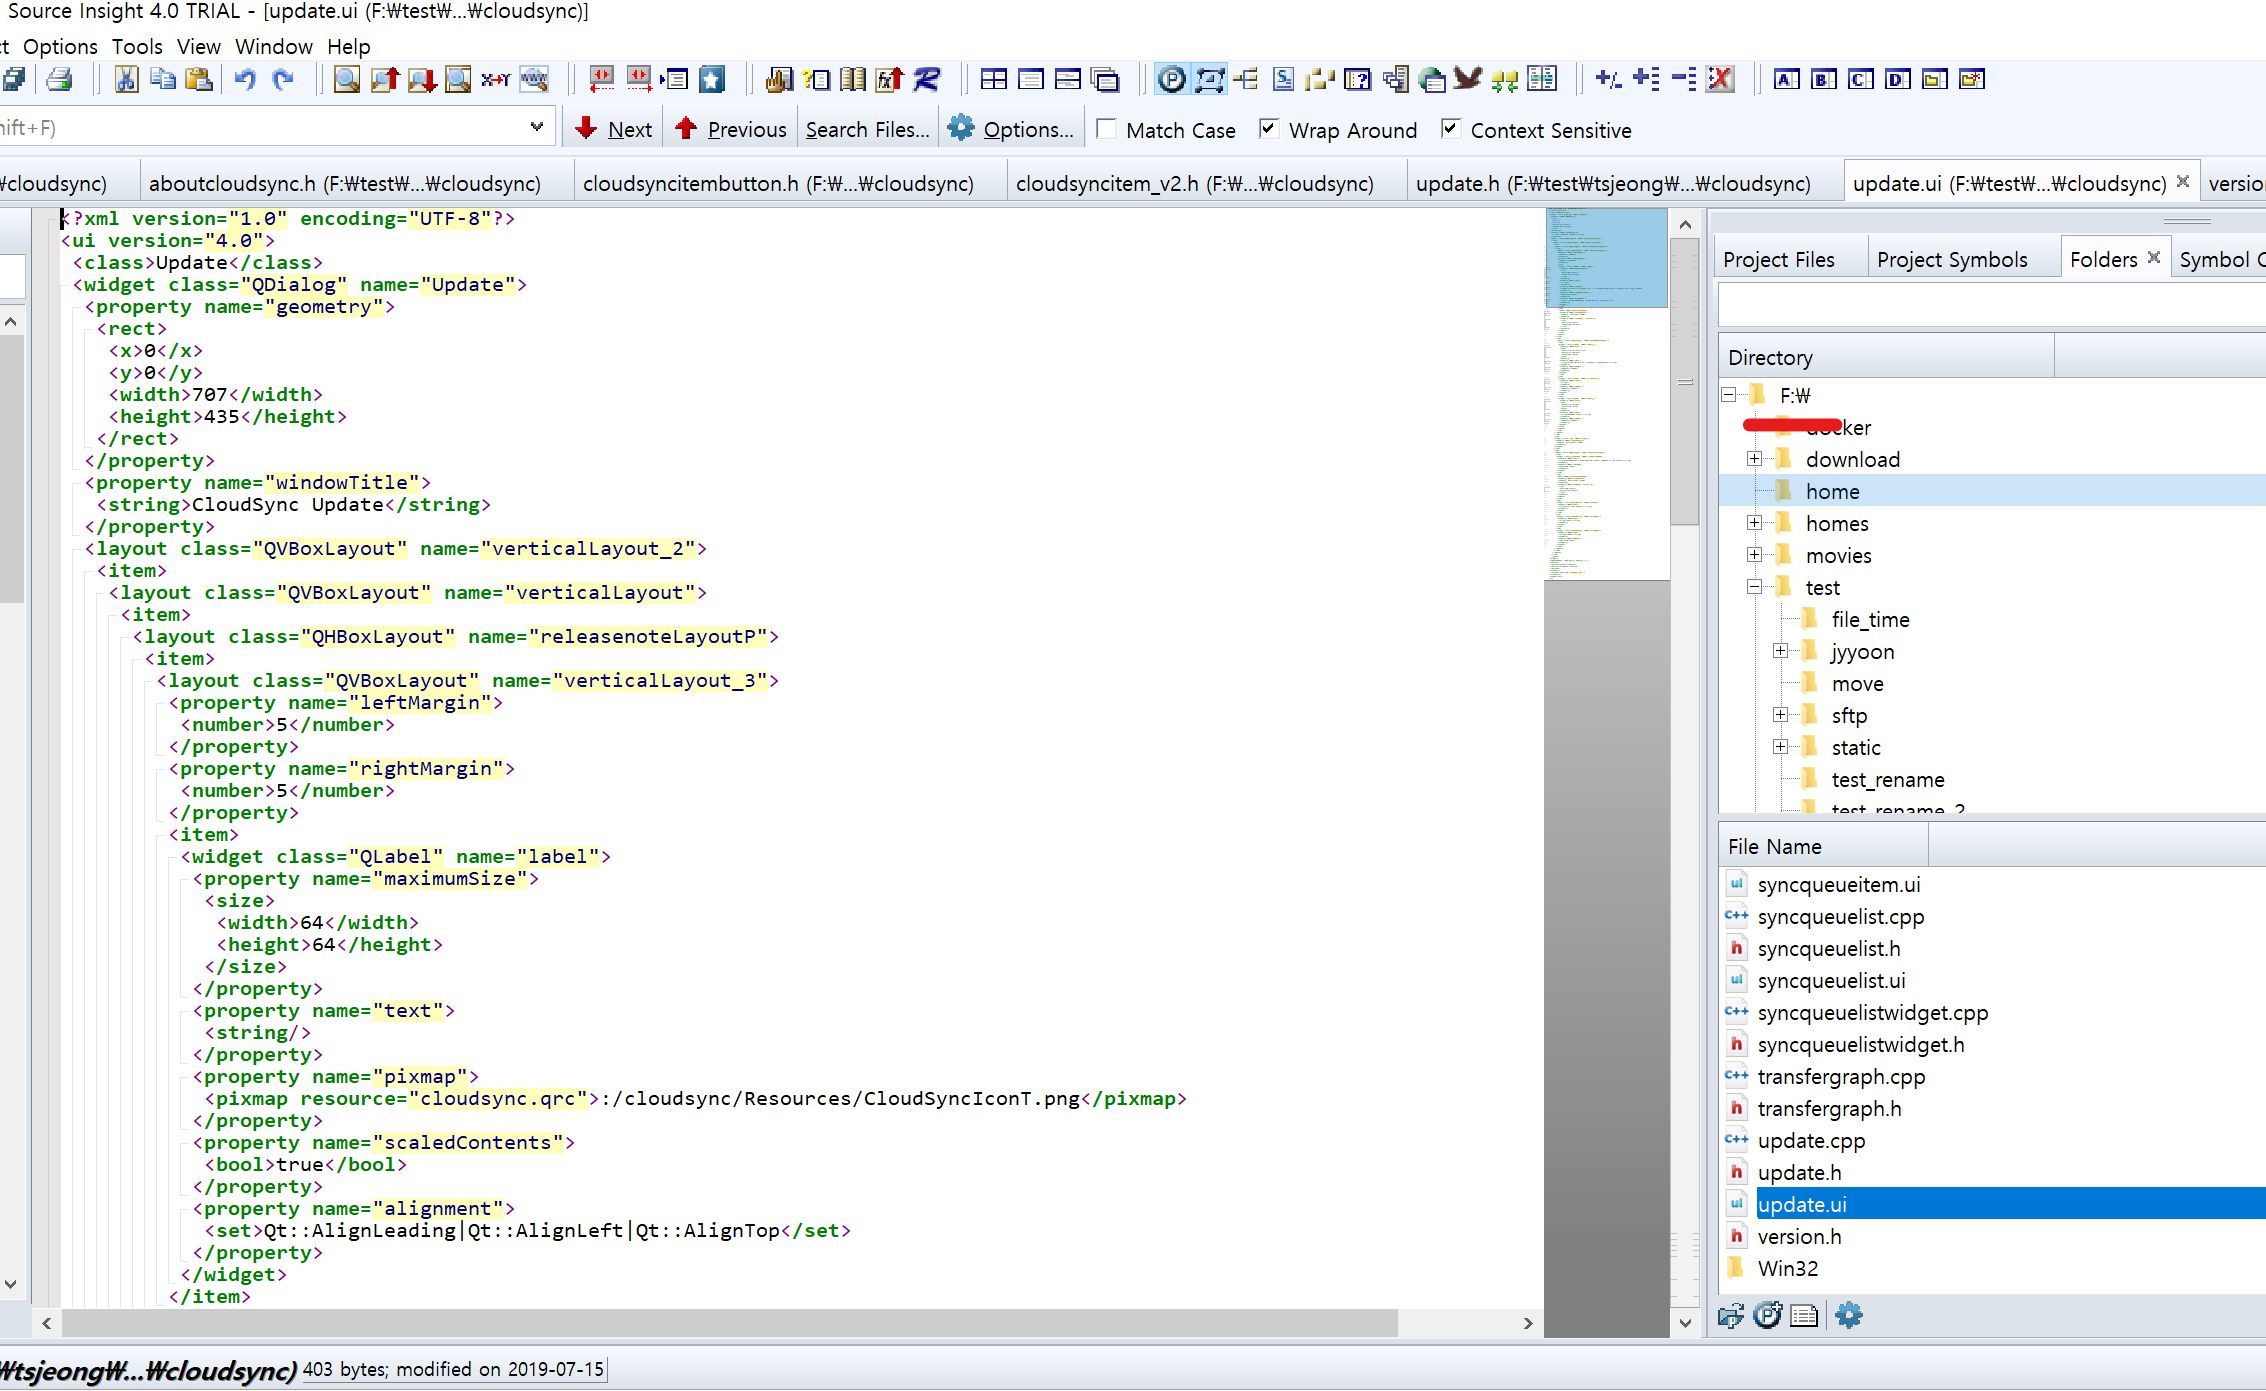
Task: Click the Search Backward icon with up arrow
Action: click(x=384, y=80)
